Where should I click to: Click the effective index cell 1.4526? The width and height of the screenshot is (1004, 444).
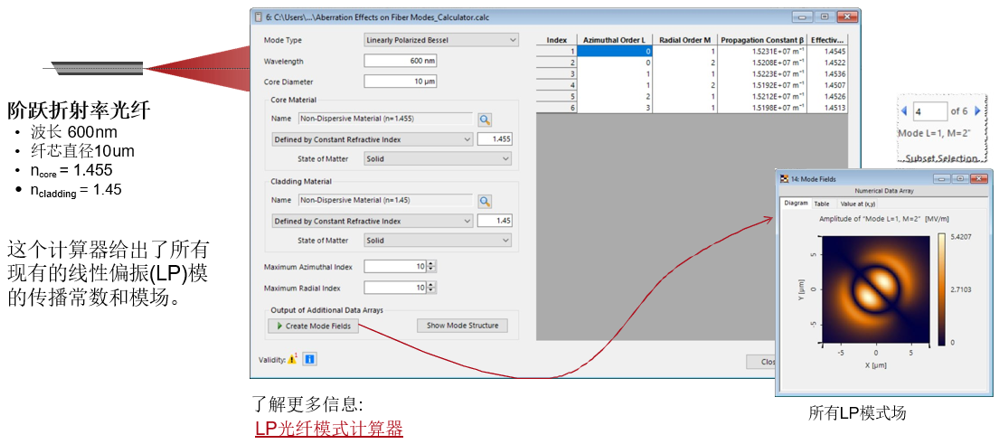827,97
